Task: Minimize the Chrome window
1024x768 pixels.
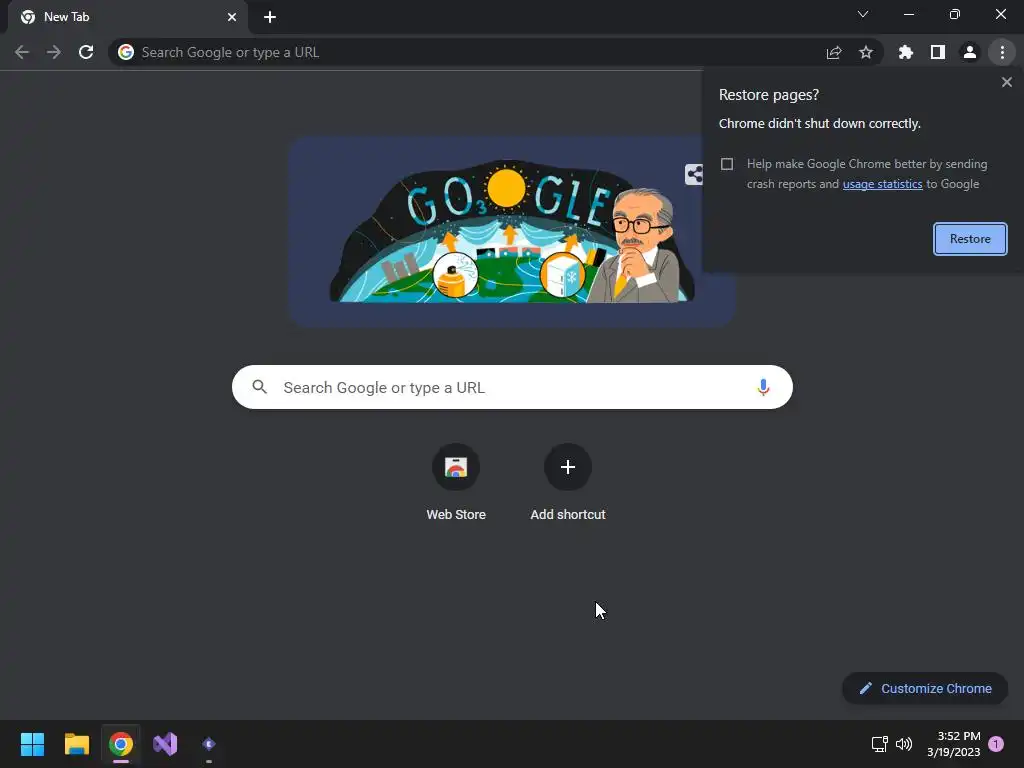Action: 908,14
